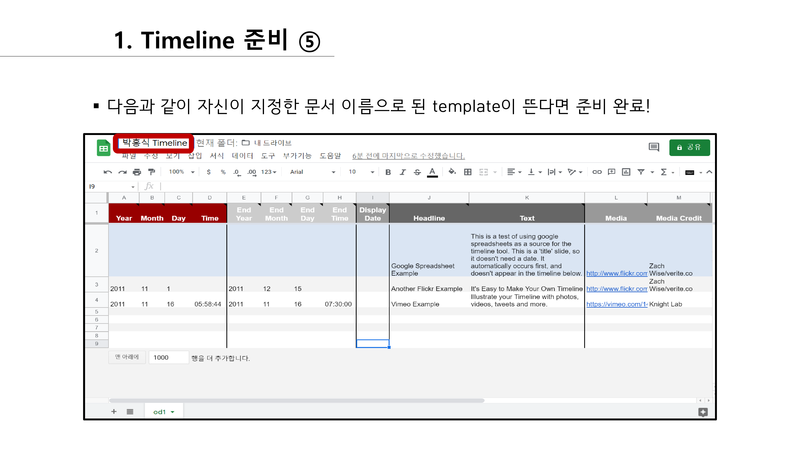Click the merge cells icon

[484, 172]
